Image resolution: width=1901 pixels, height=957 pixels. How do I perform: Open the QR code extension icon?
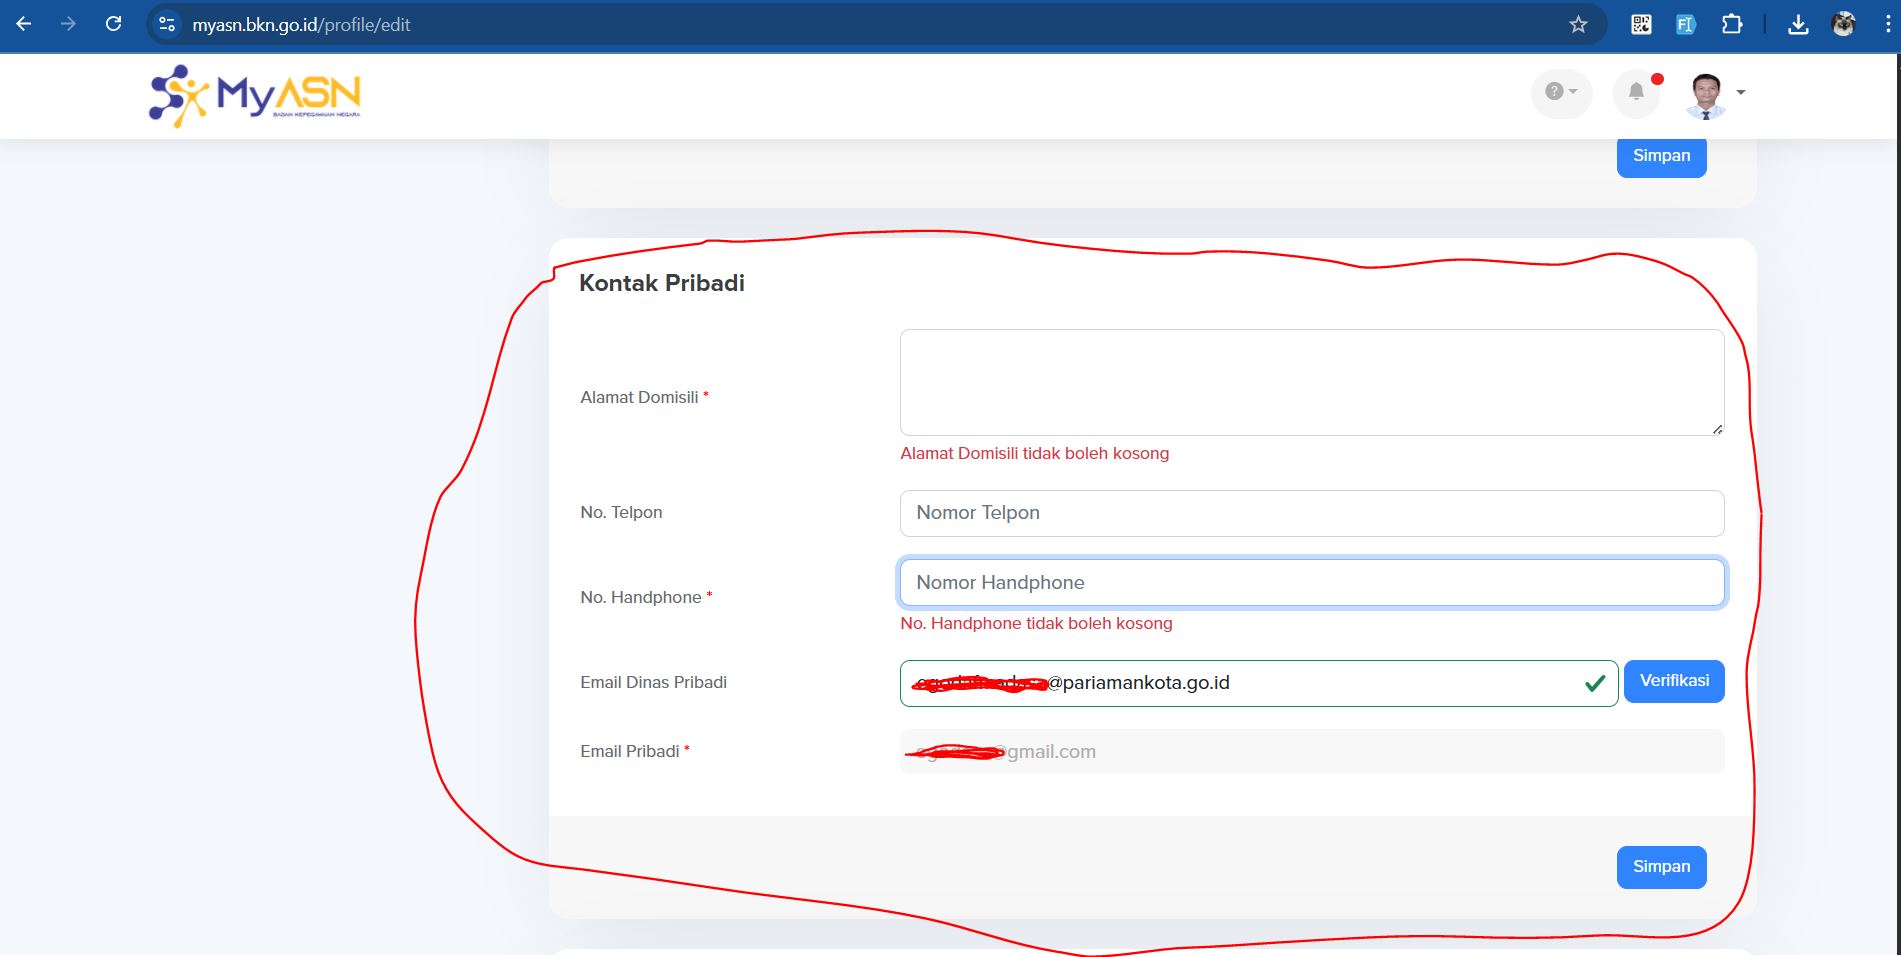point(1641,25)
